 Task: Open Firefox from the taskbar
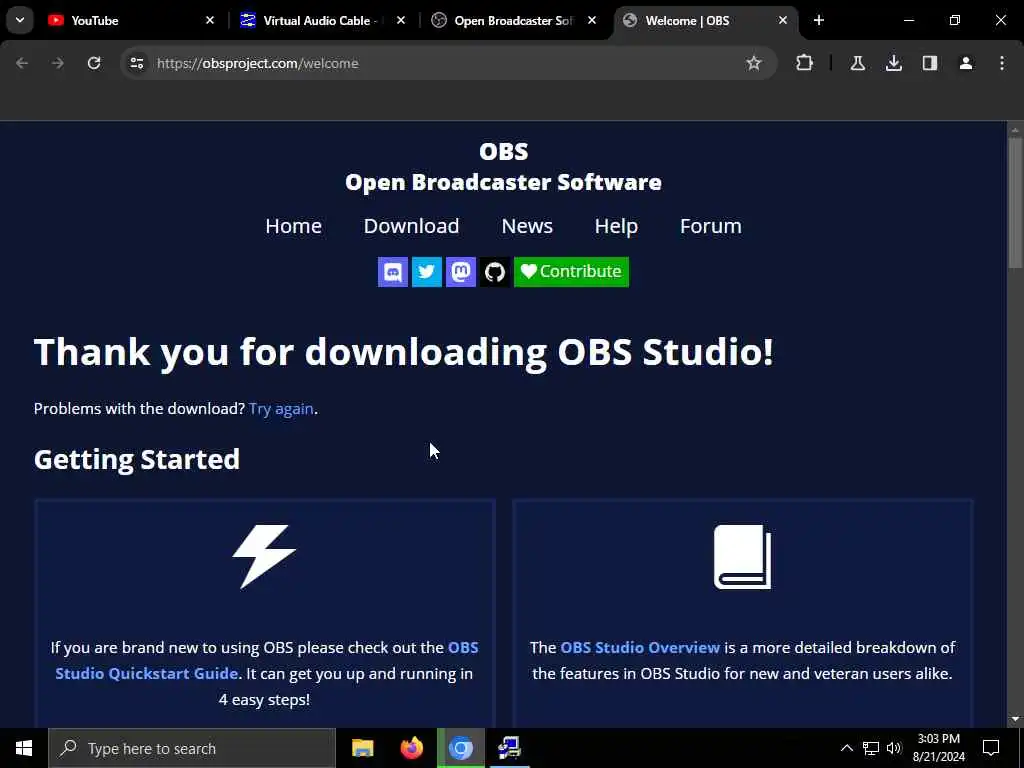(411, 748)
